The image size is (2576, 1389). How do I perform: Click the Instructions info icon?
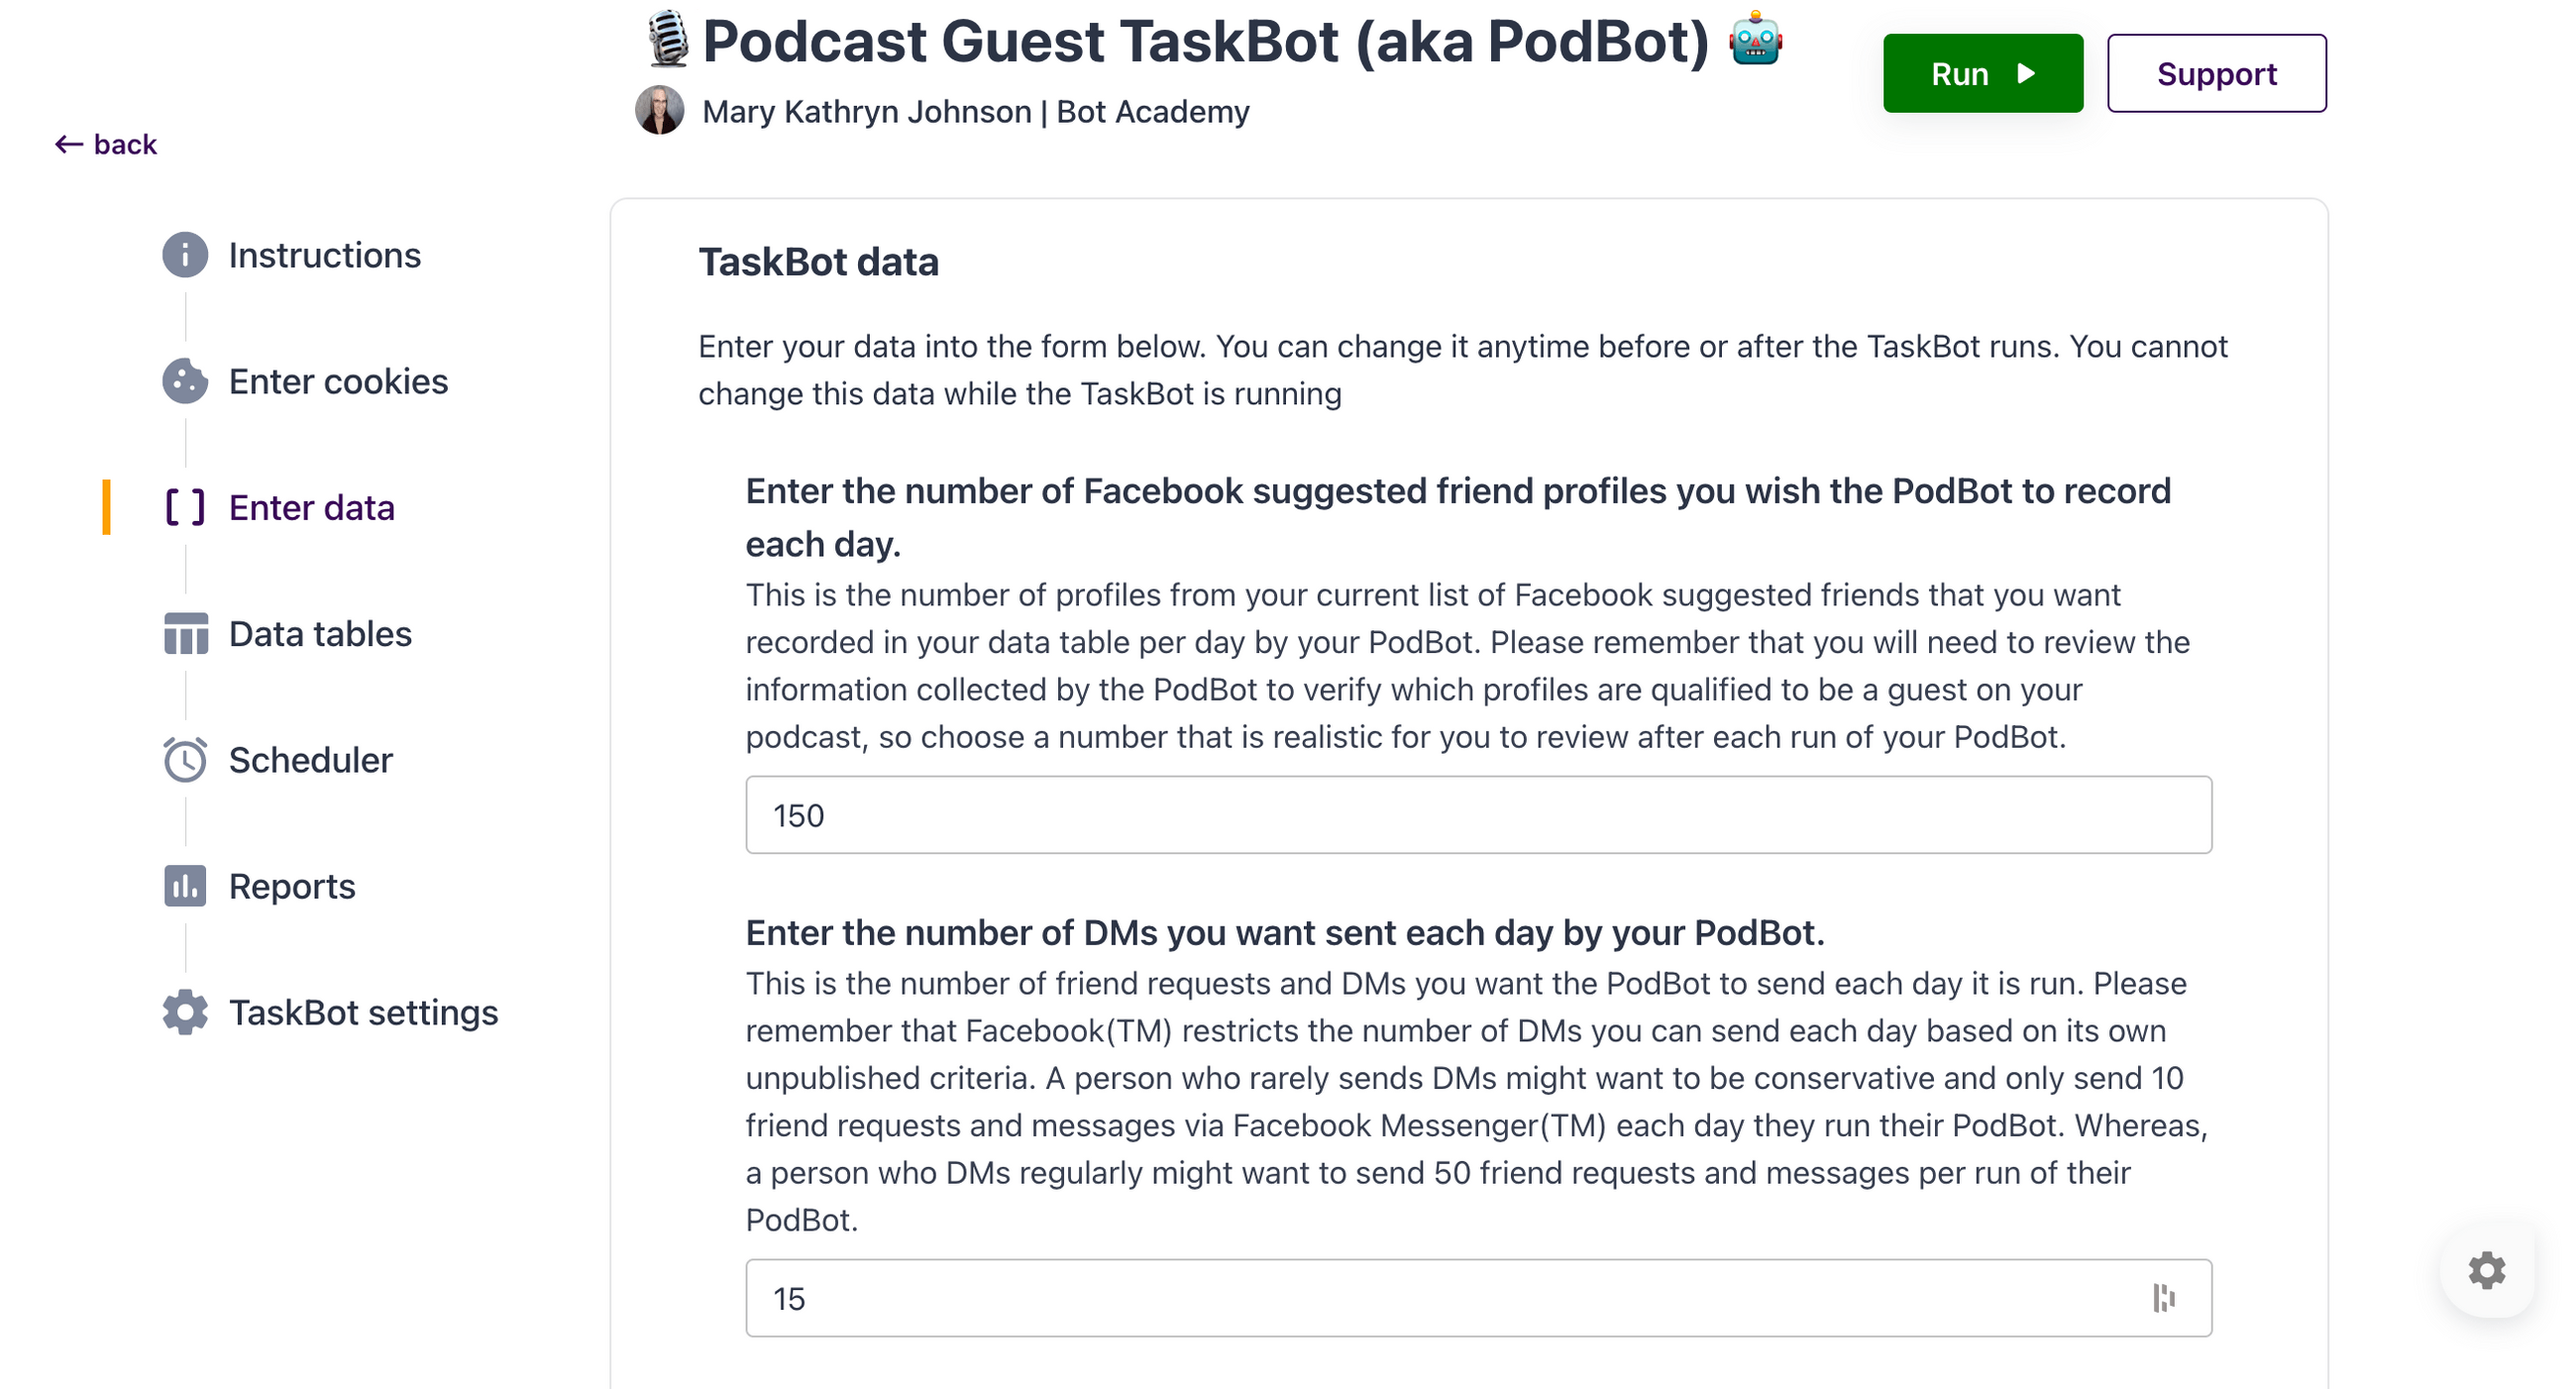coord(185,255)
